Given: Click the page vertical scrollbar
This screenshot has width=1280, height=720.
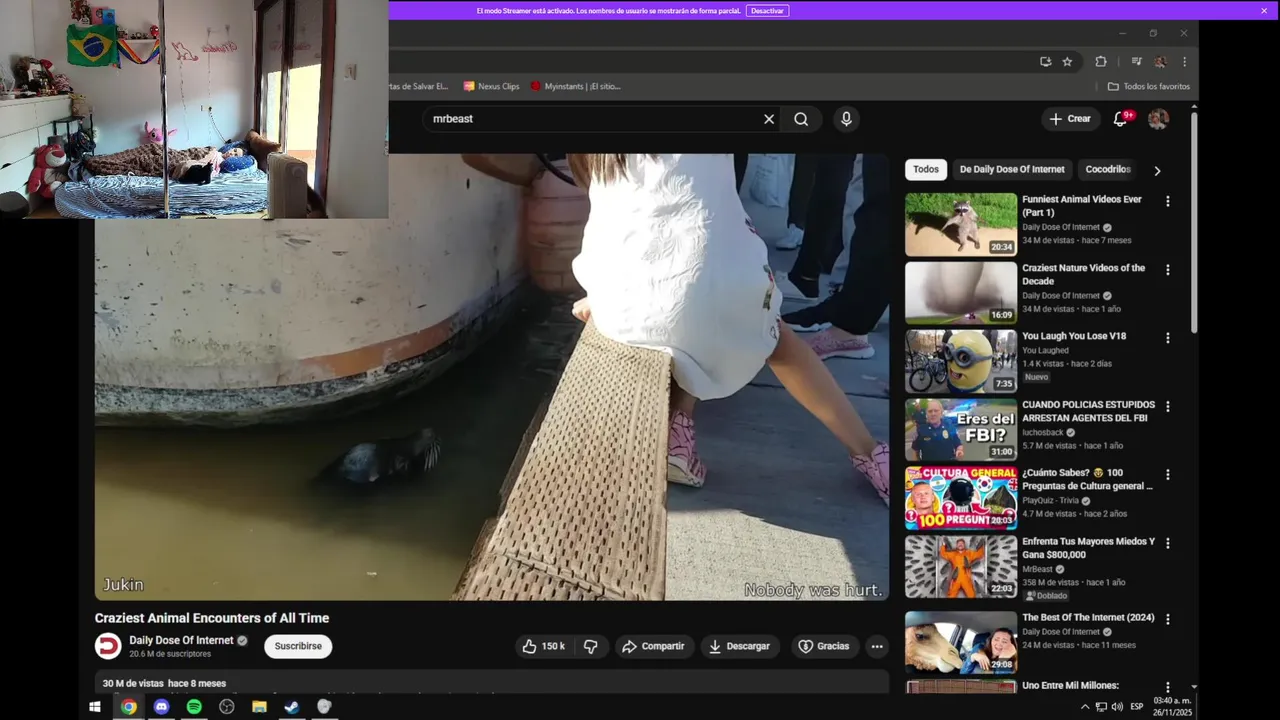Looking at the screenshot, I should [x=1194, y=220].
